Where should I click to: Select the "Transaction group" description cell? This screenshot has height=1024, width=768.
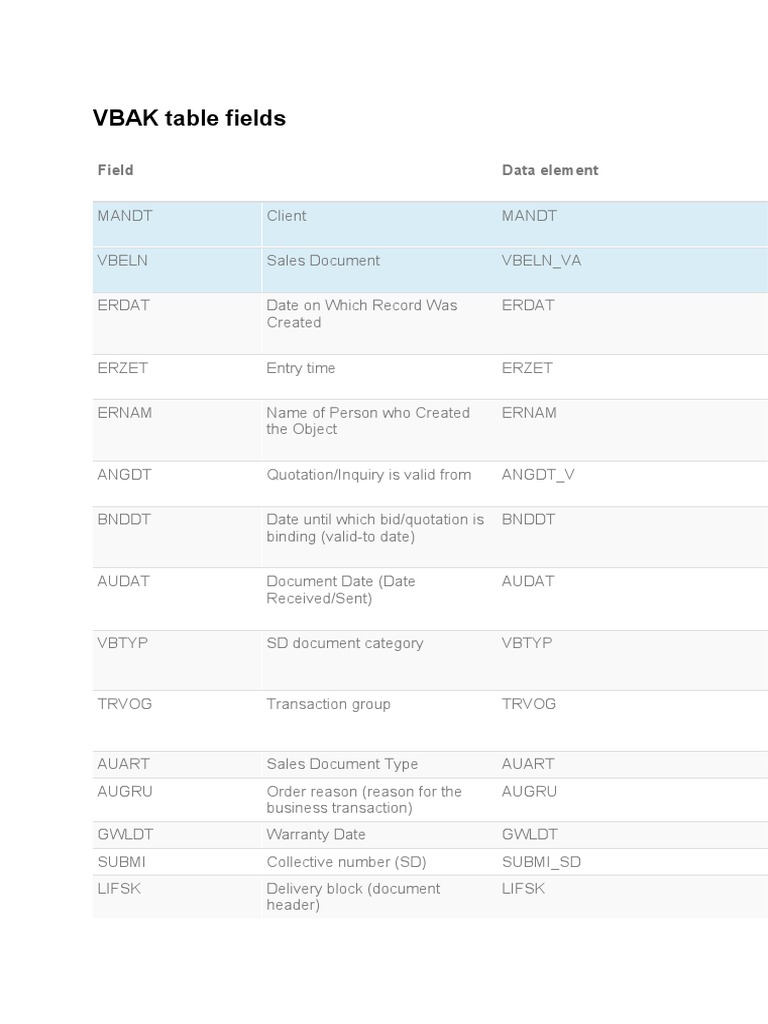tap(328, 704)
